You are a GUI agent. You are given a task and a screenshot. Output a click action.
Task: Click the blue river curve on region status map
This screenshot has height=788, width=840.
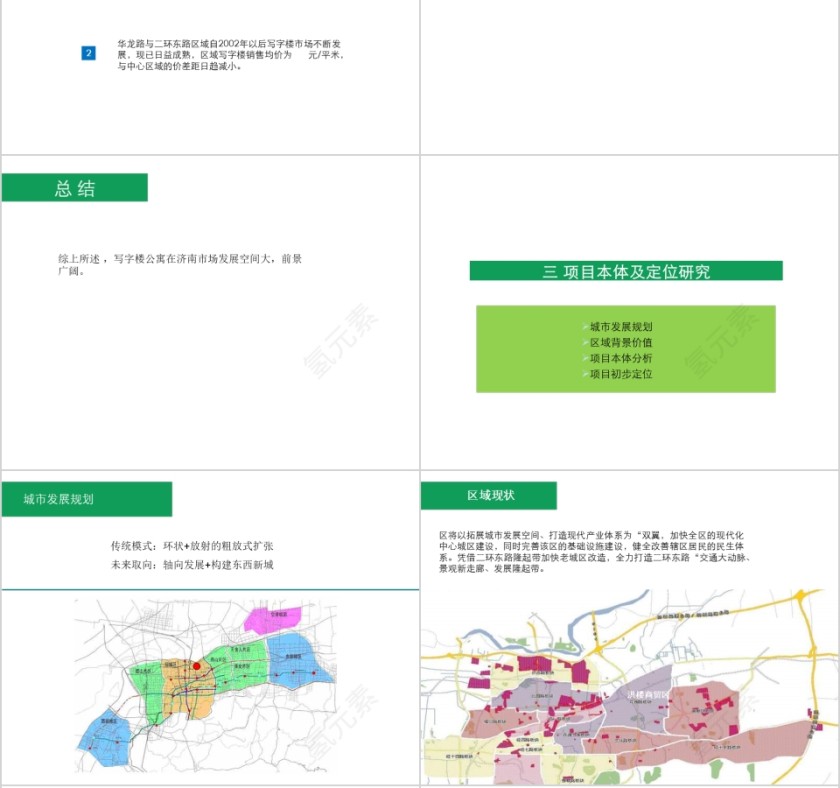pyautogui.click(x=570, y=625)
